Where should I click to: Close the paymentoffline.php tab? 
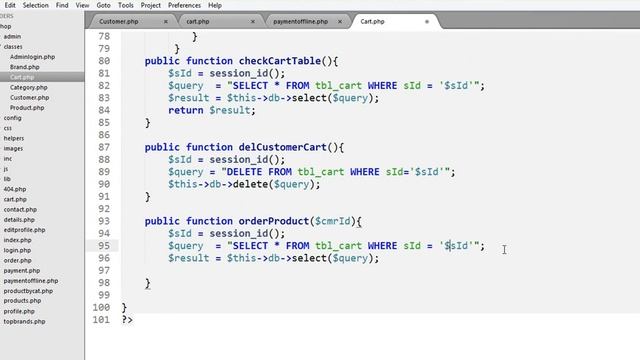(x=340, y=22)
